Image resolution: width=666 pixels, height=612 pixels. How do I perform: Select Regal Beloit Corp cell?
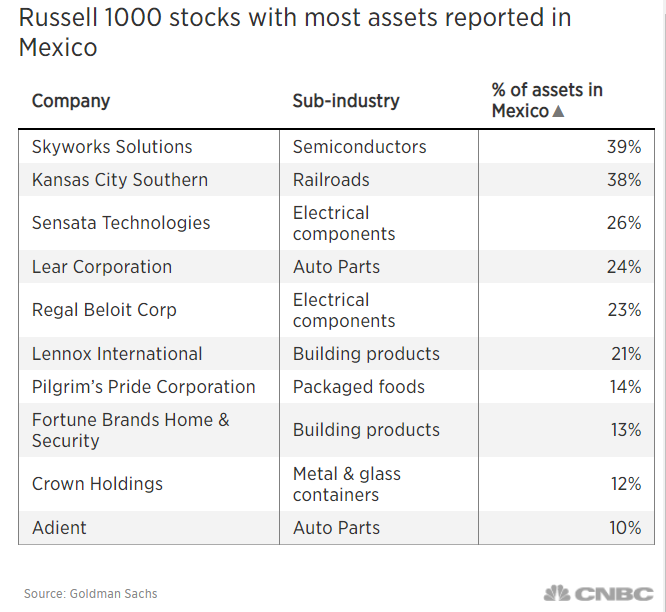pos(104,310)
